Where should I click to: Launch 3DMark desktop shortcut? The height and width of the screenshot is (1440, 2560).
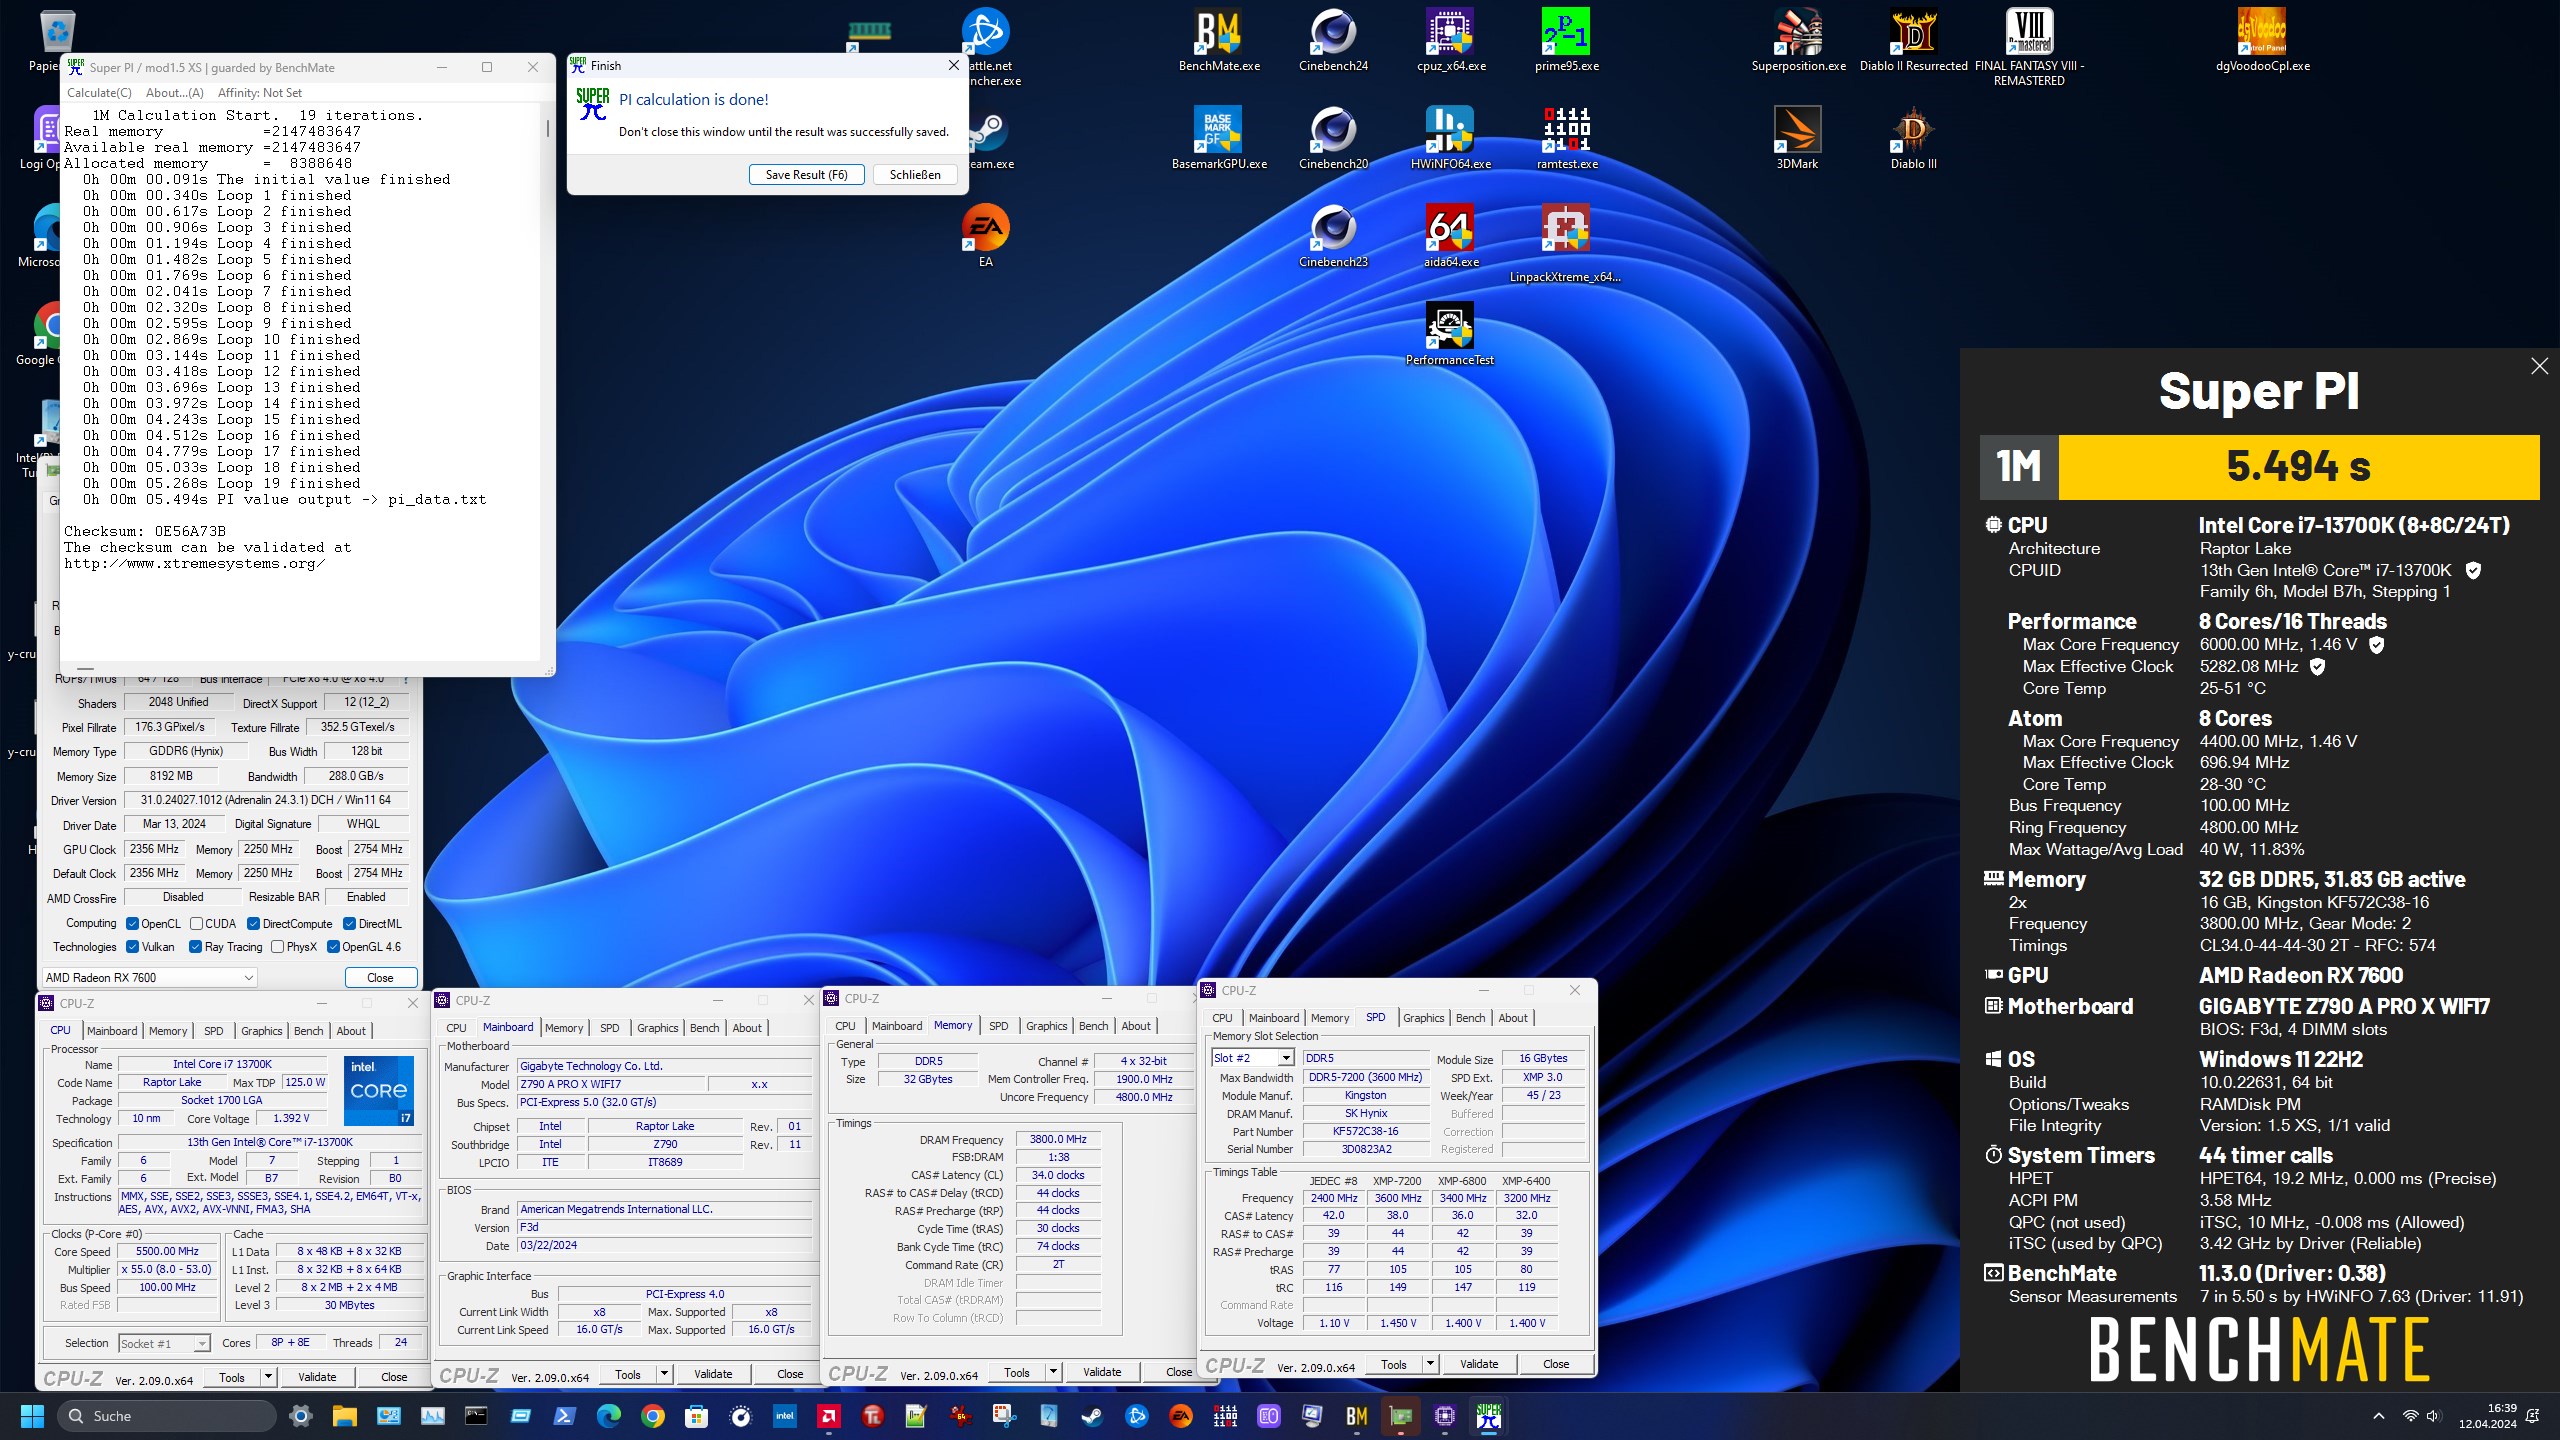pyautogui.click(x=1798, y=138)
